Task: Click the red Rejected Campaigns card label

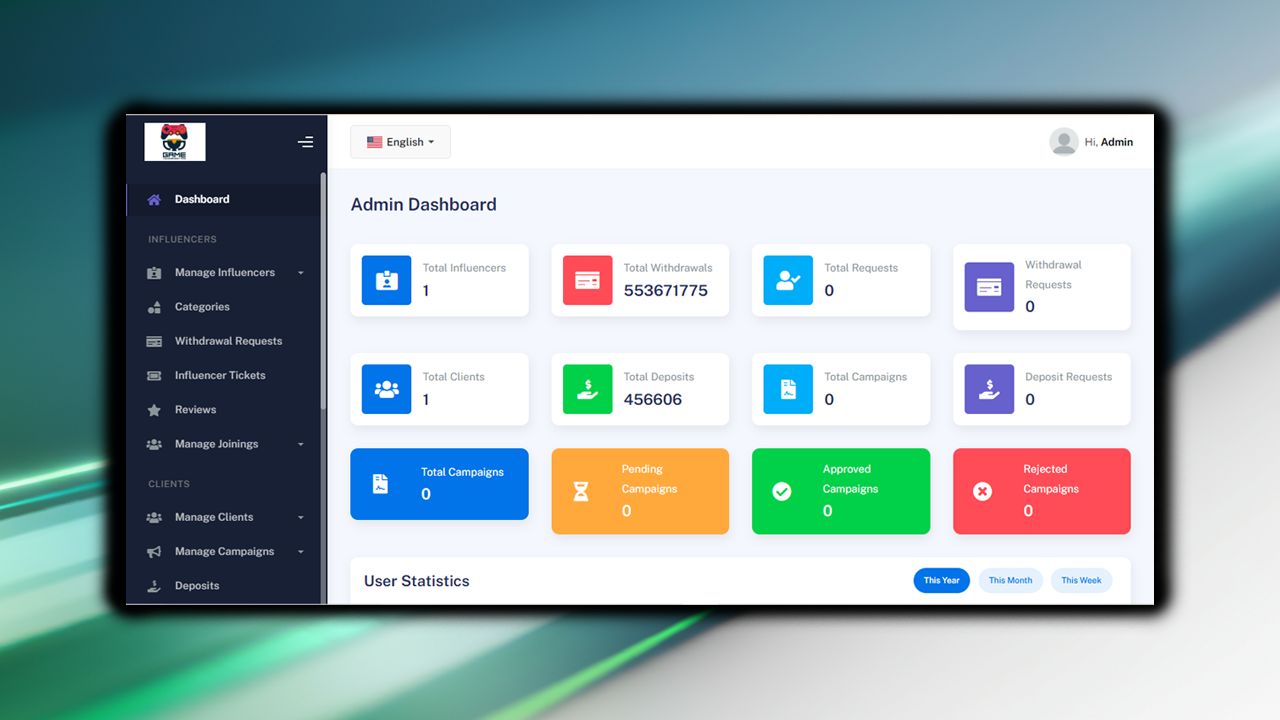Action: coord(1051,479)
